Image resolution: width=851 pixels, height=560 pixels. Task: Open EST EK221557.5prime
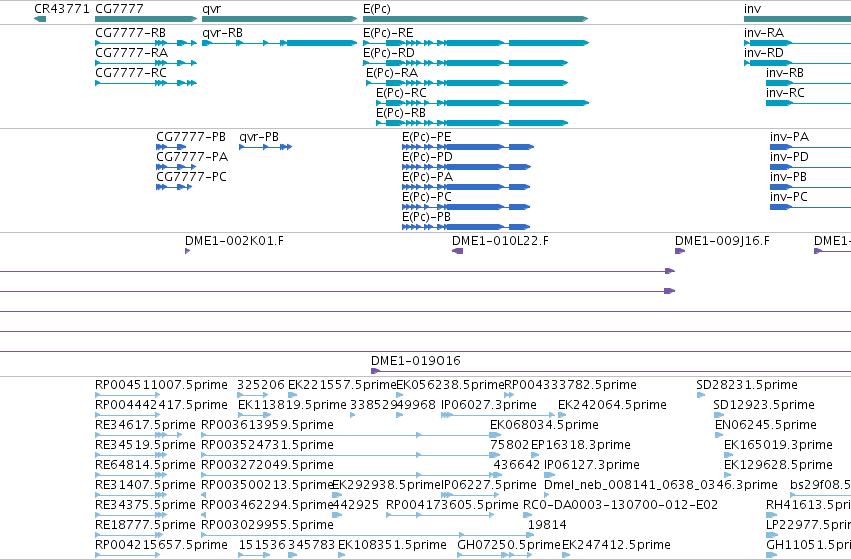[342, 386]
